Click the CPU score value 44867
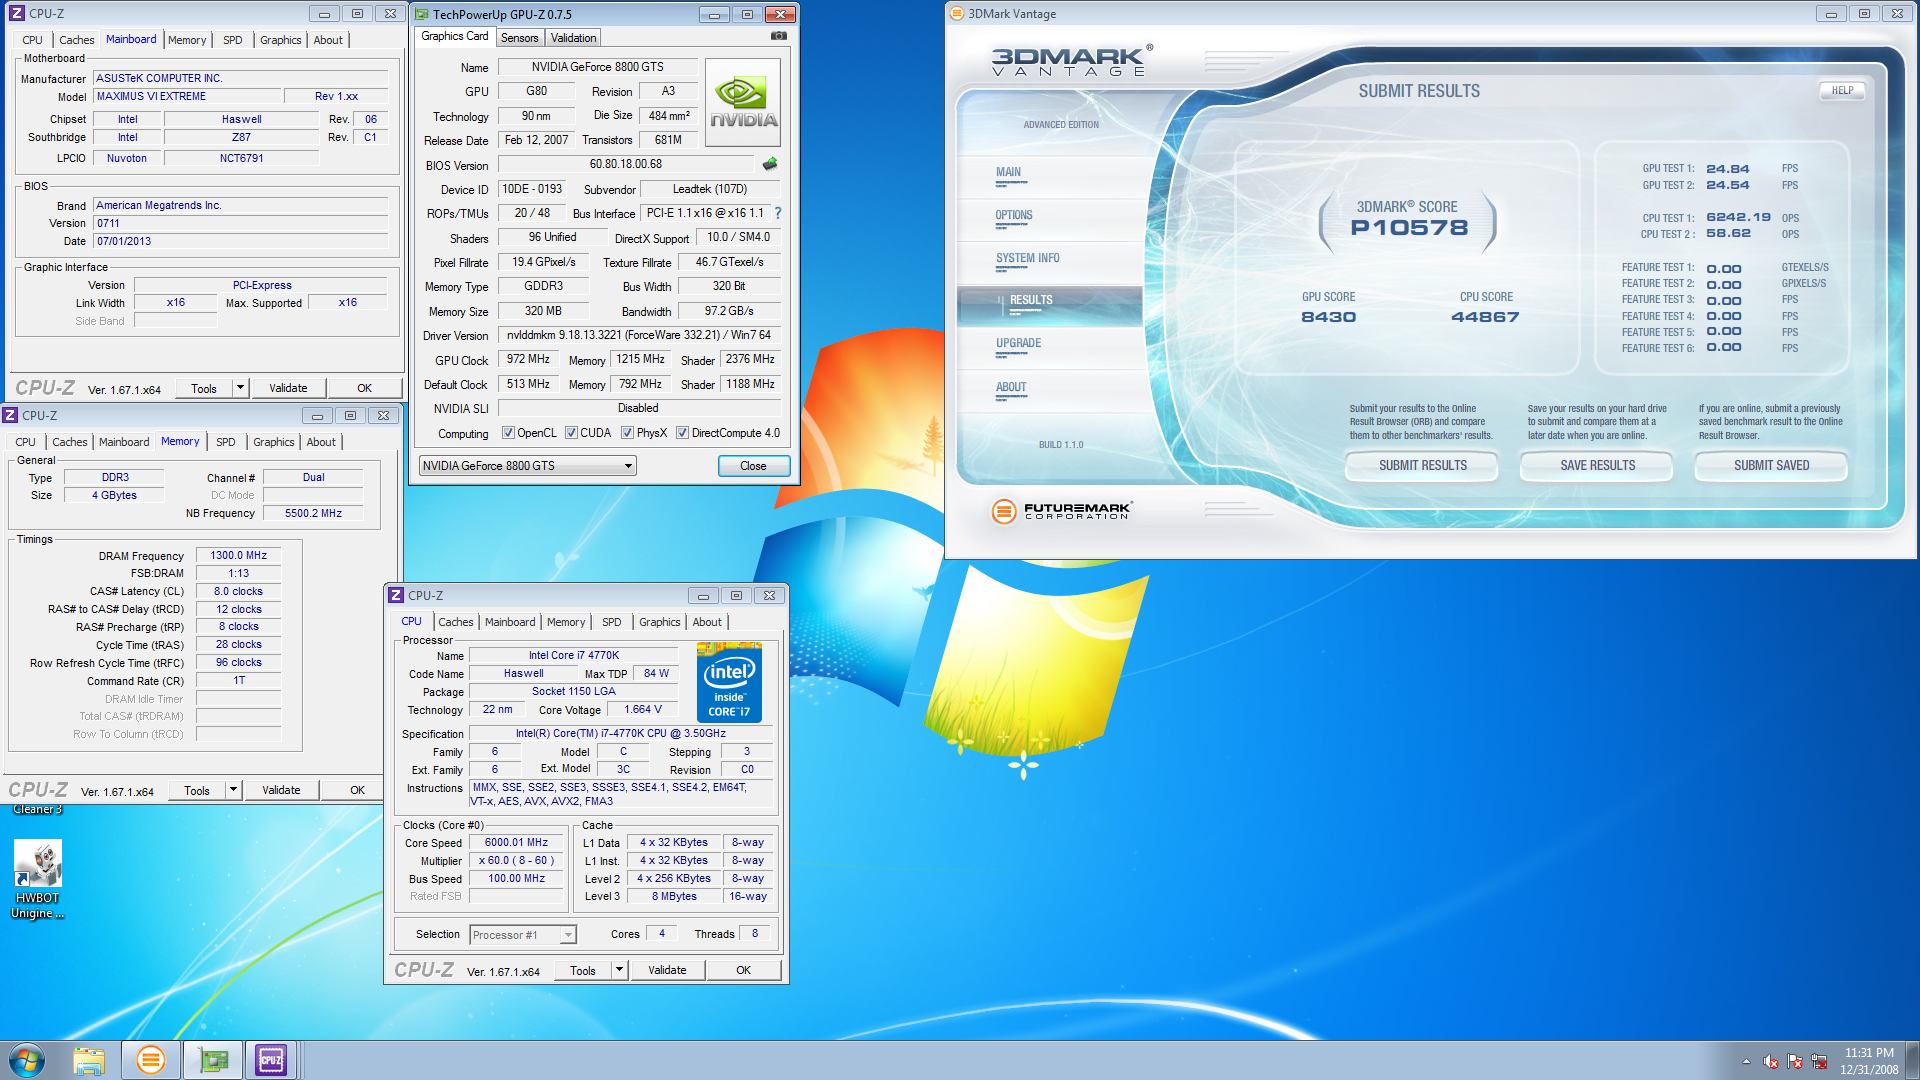The image size is (1920, 1080). [x=1485, y=317]
